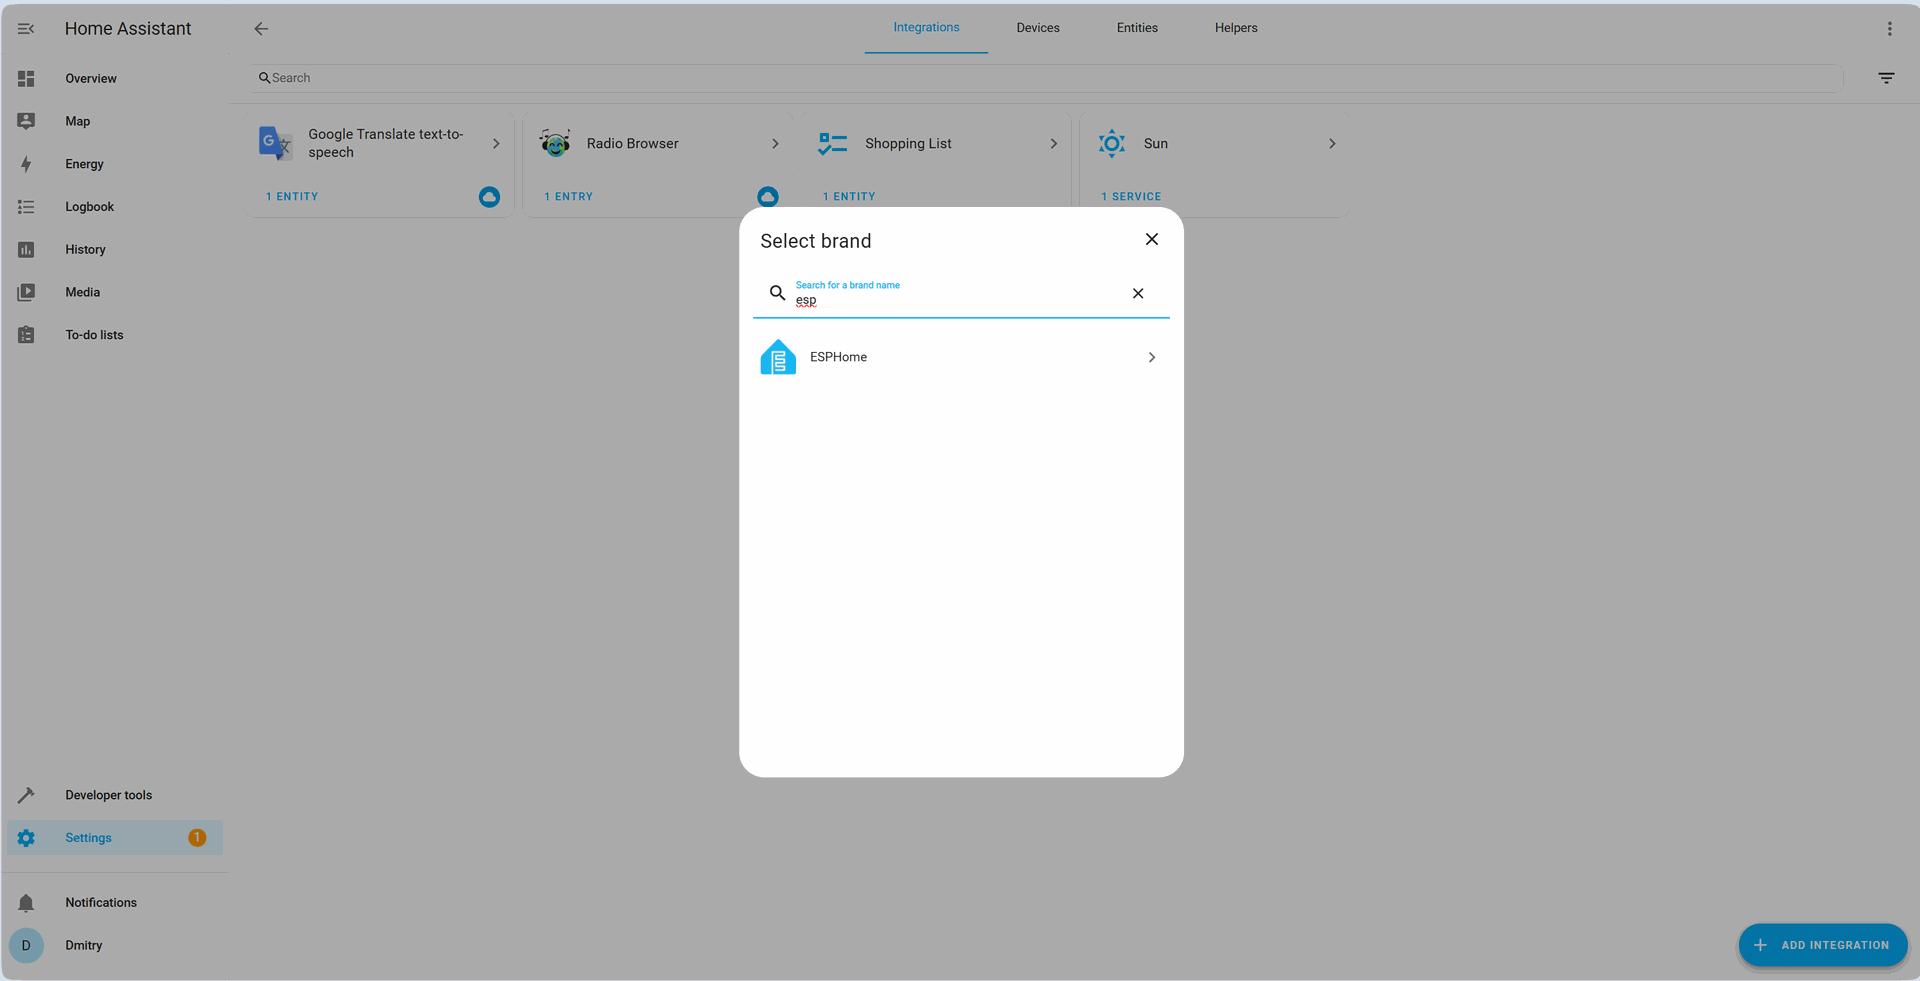Expand the Sun integration chevron

tap(1332, 144)
